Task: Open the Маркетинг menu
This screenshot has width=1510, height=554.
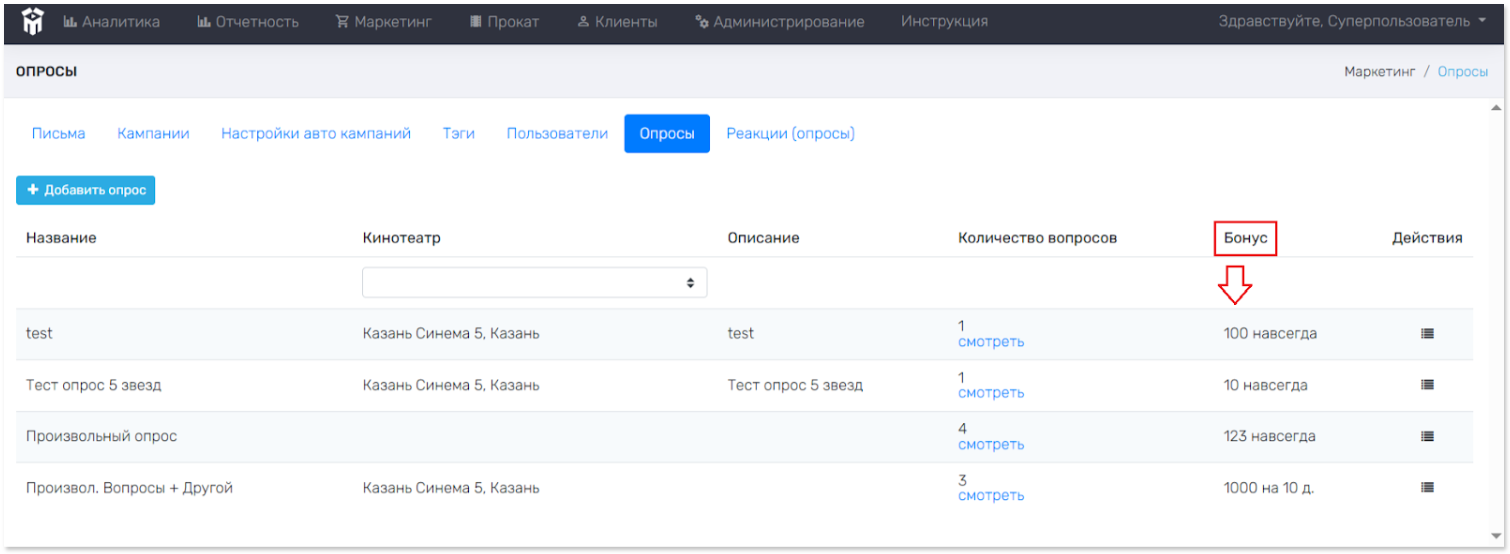Action: click(x=383, y=21)
